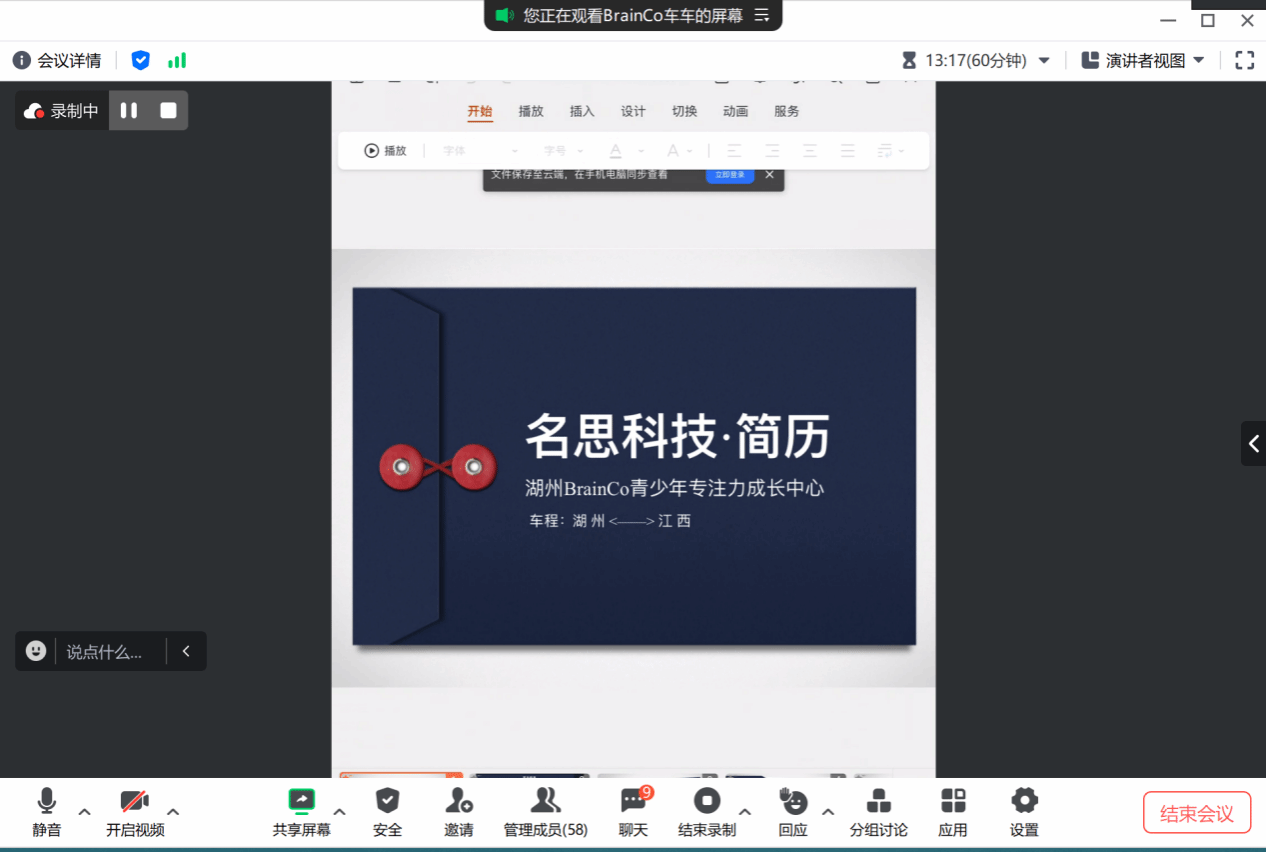1266x852 pixels.
Task: Open the Security shield options
Action: click(387, 801)
